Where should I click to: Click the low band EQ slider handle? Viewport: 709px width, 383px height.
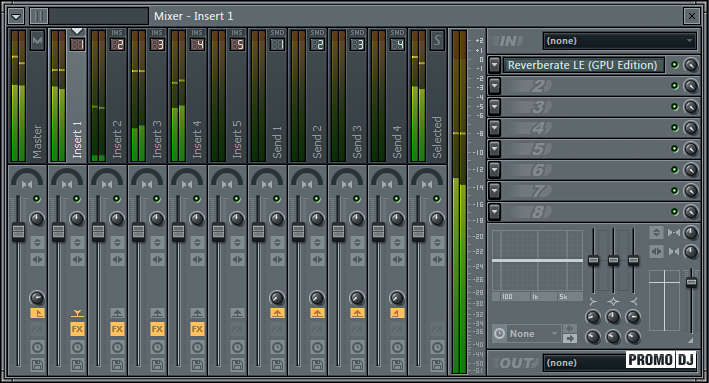click(593, 260)
